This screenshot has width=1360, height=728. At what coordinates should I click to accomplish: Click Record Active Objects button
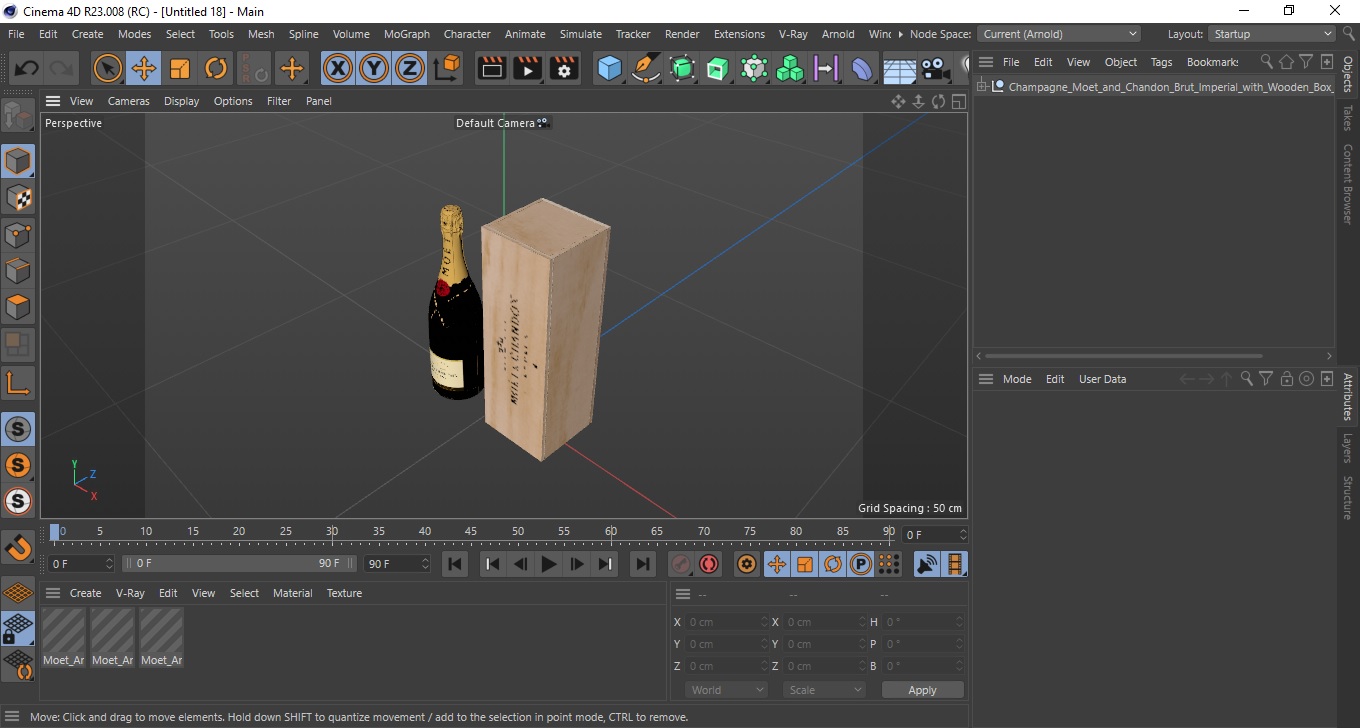point(681,564)
